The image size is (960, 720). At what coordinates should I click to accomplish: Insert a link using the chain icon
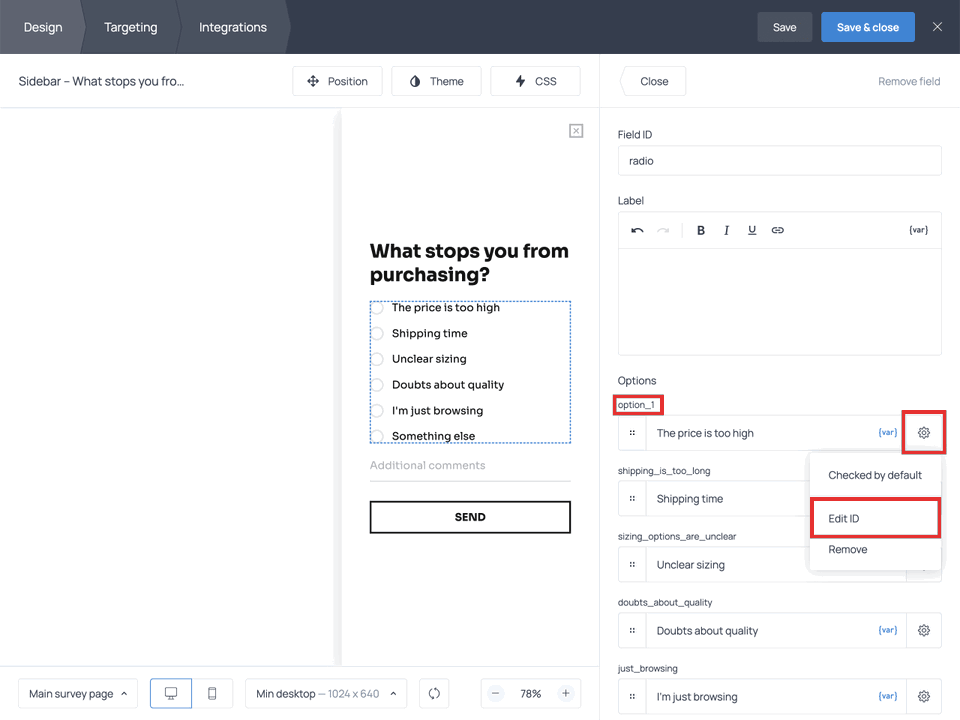pos(777,229)
